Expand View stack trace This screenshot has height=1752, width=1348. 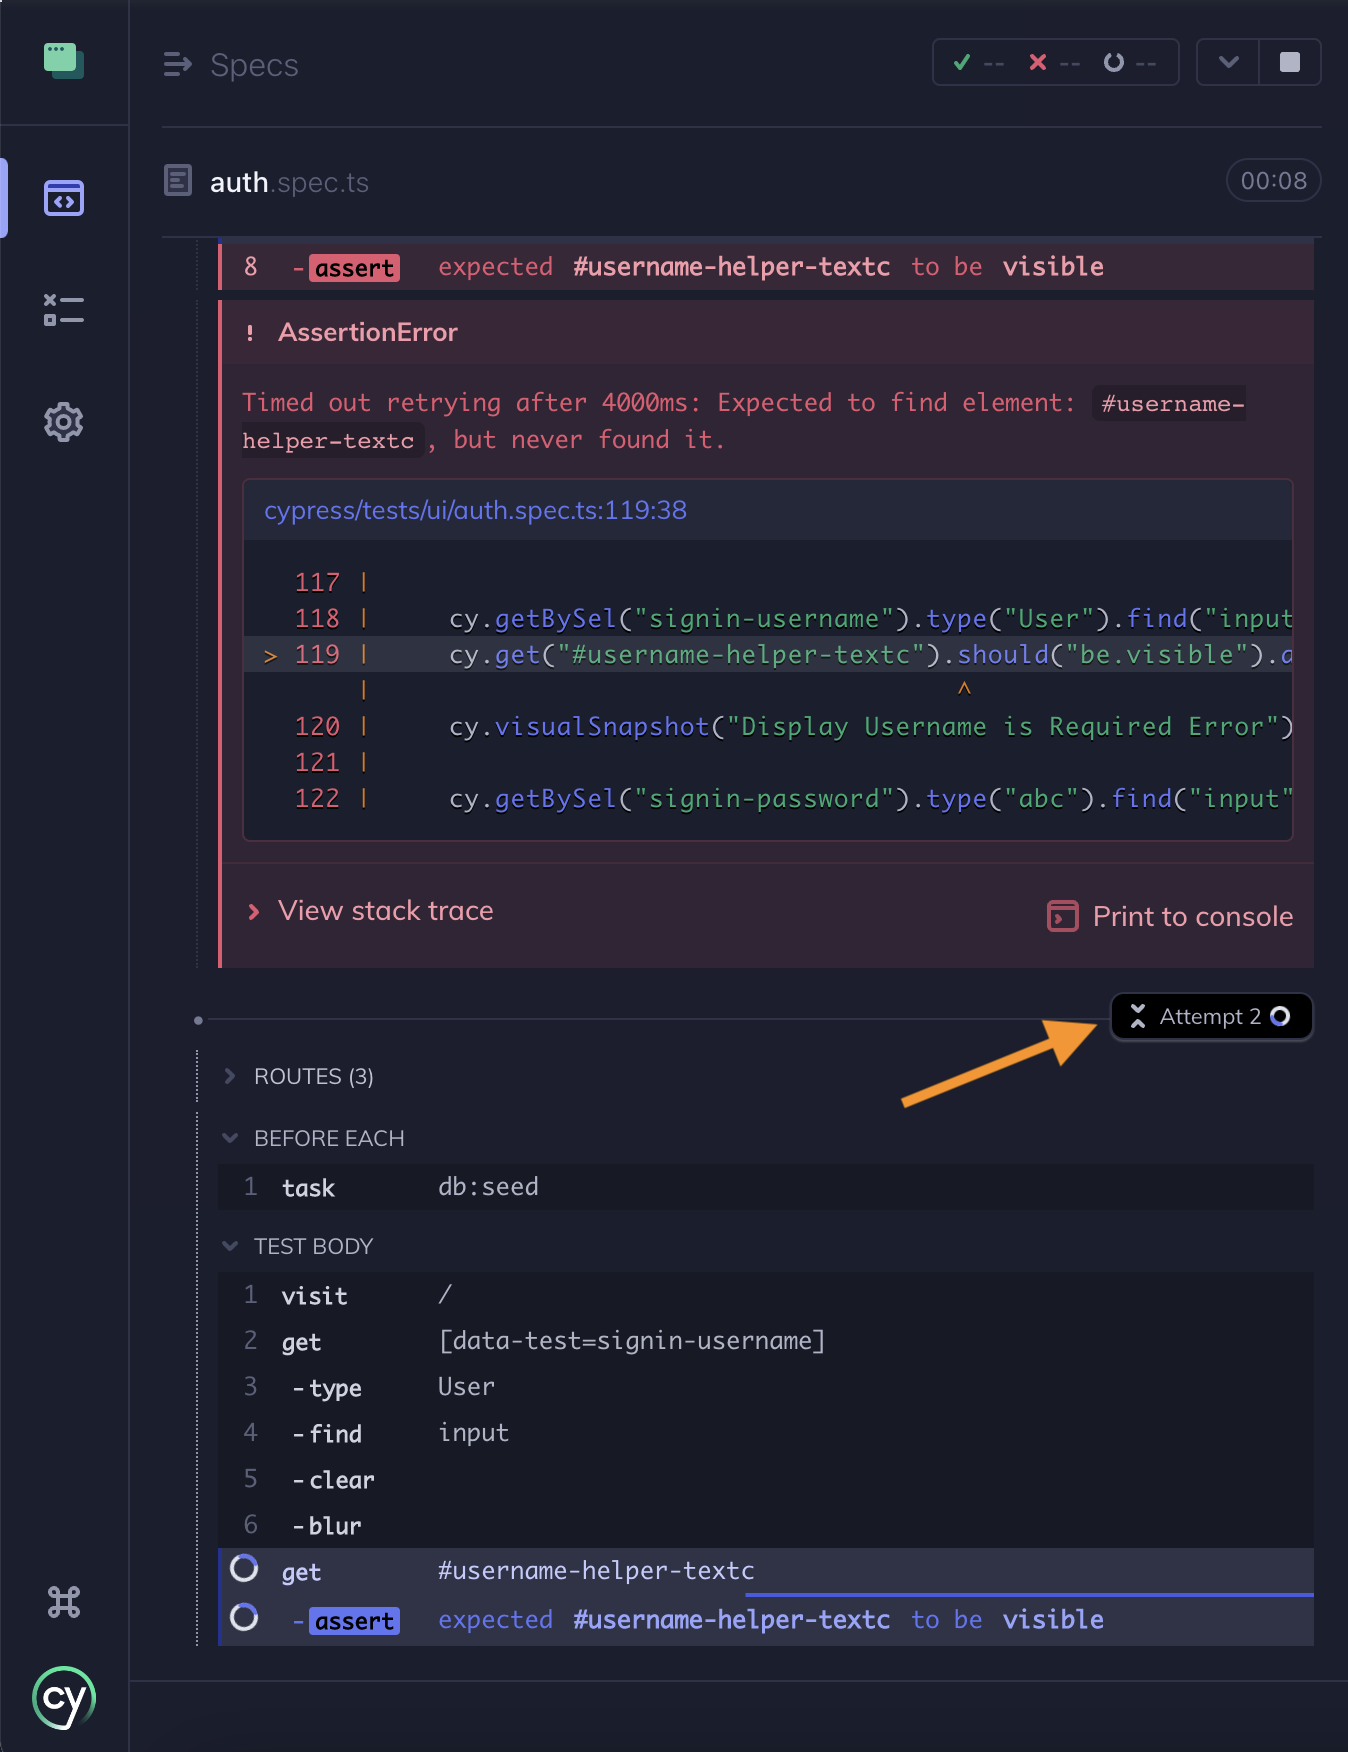click(x=384, y=911)
